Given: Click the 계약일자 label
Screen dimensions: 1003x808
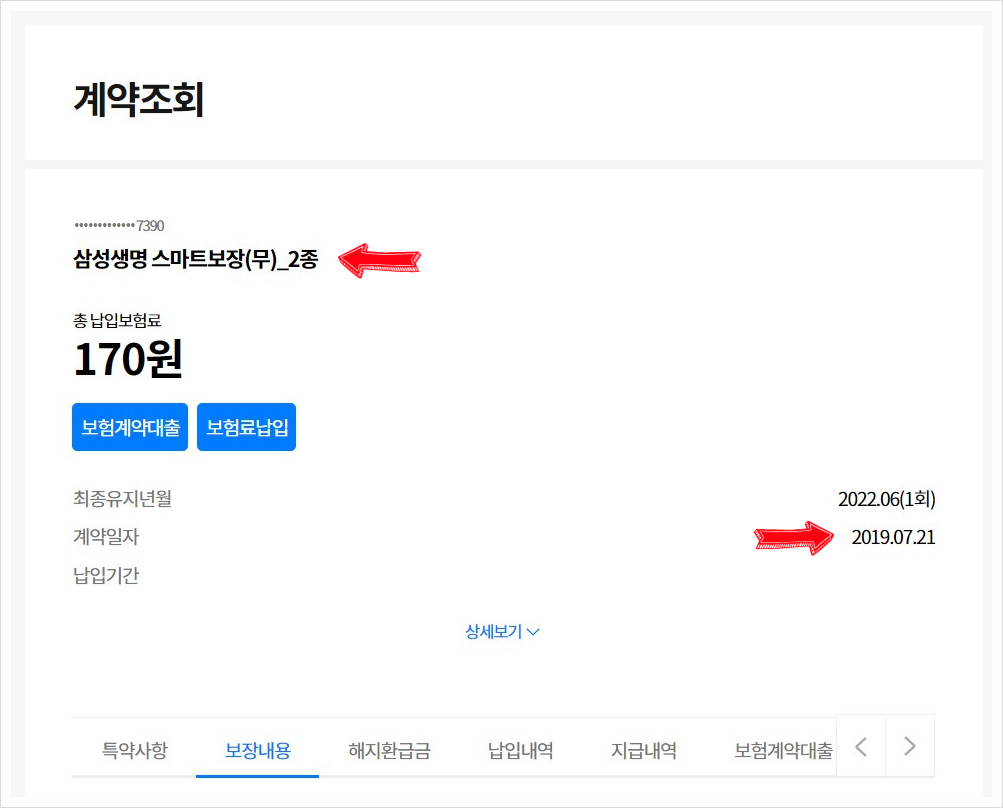Looking at the screenshot, I should (x=106, y=537).
